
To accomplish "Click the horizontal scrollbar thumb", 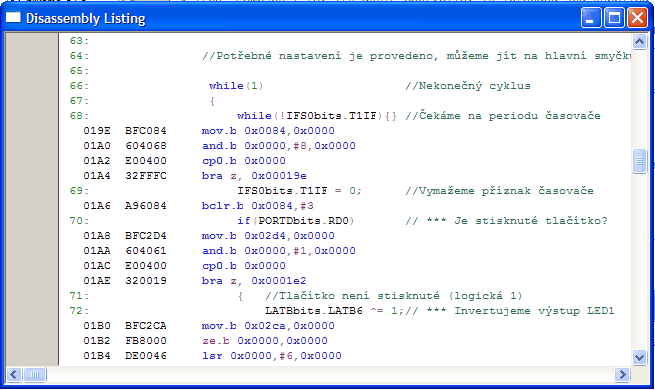I will click(35, 375).
